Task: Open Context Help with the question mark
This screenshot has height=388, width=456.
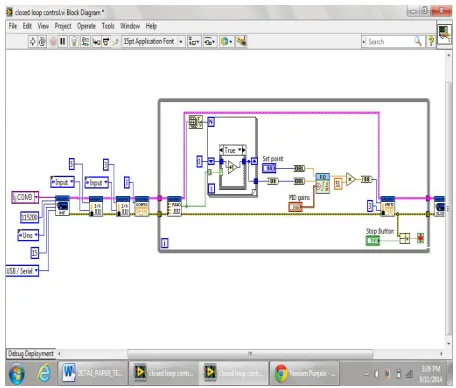Action: tap(431, 41)
